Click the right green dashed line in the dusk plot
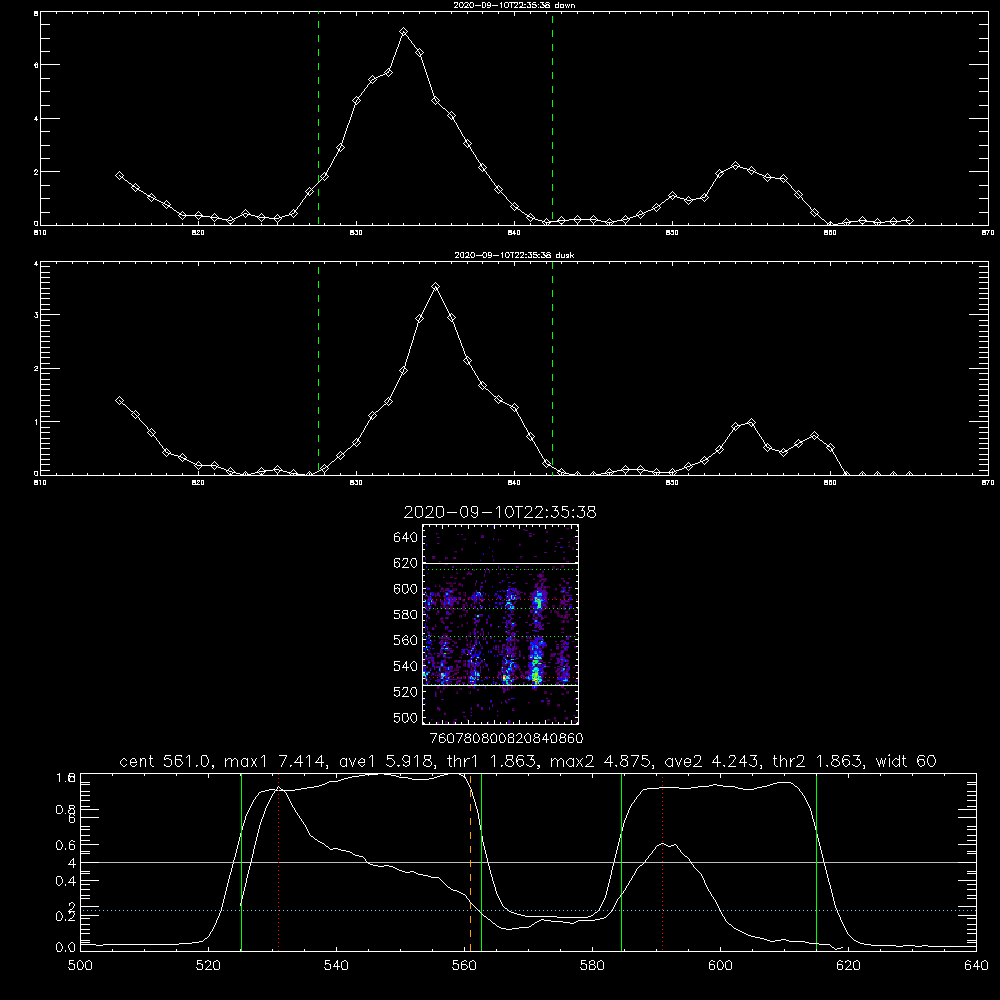The height and width of the screenshot is (1000, 1000). (552, 369)
